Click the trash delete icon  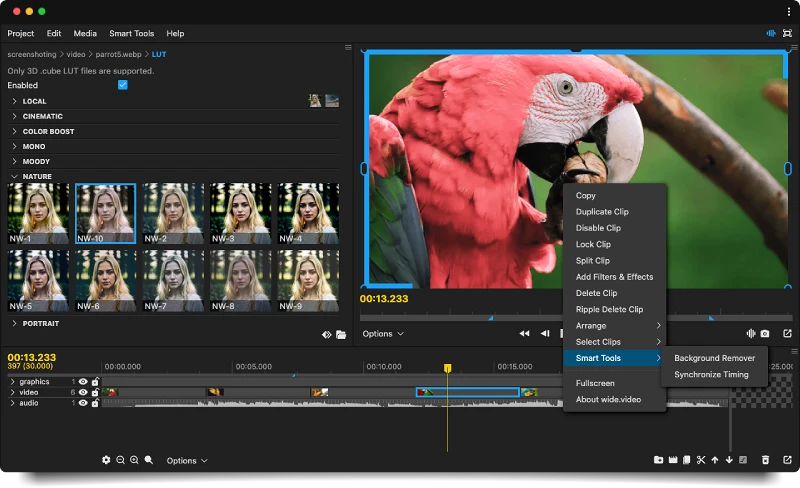tap(765, 460)
